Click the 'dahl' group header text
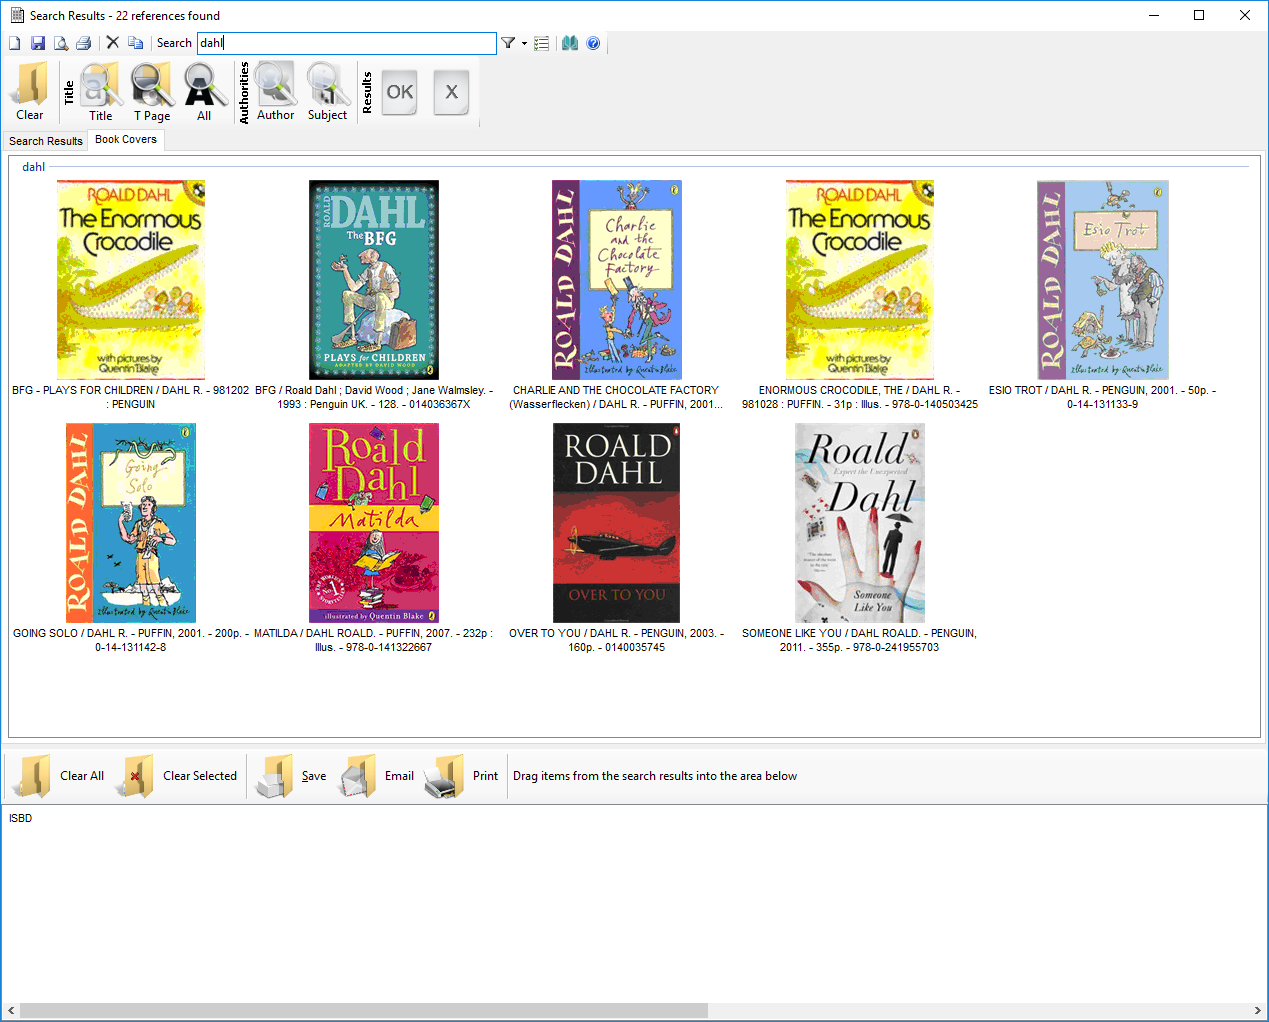Screen dimensions: 1269x1022 (34, 167)
